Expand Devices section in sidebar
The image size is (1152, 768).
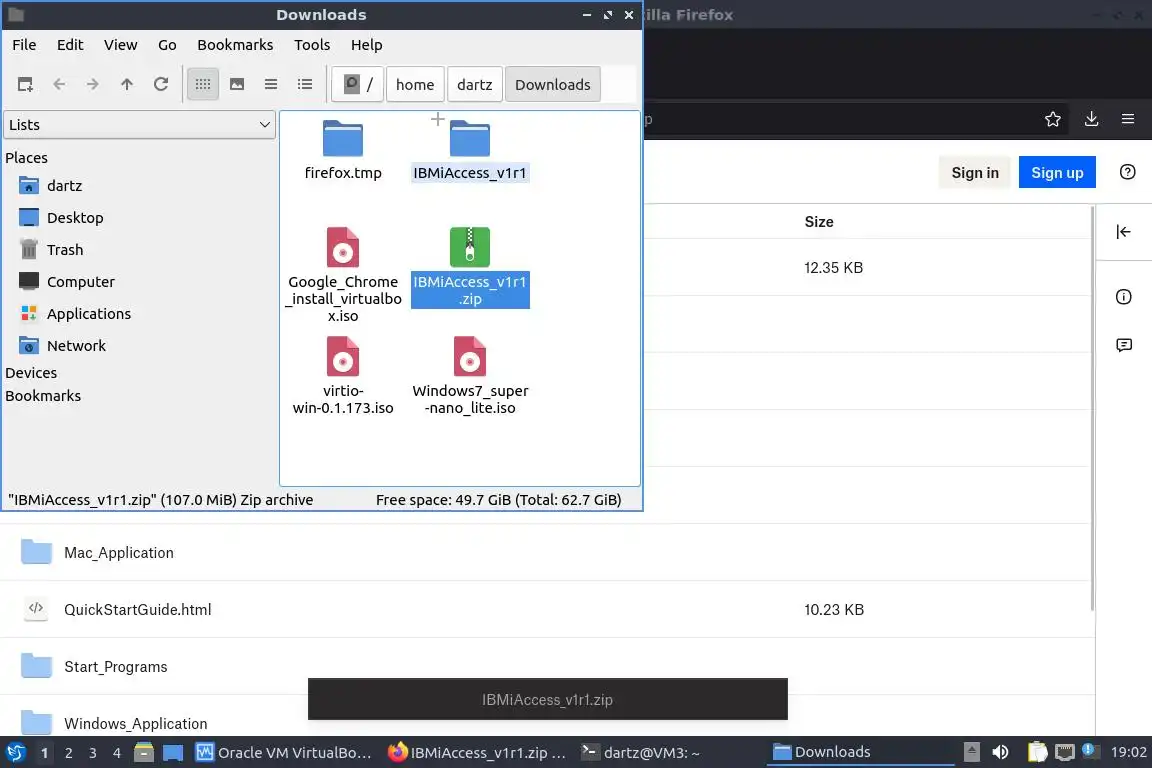point(31,373)
